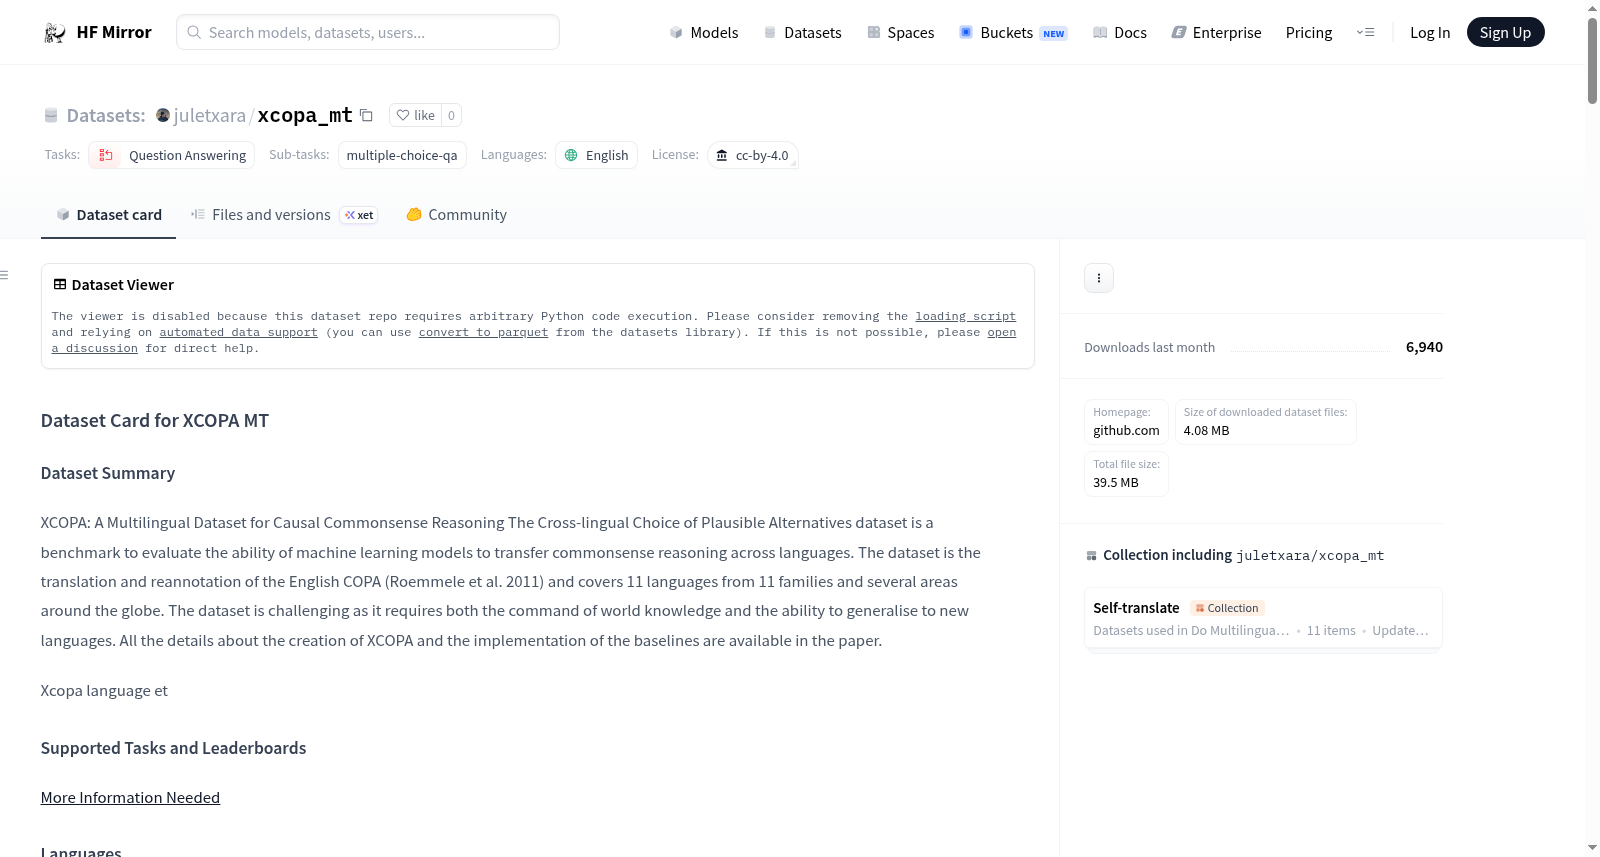1600x857 pixels.
Task: Click the Dataset Summary heading
Action: (x=108, y=473)
